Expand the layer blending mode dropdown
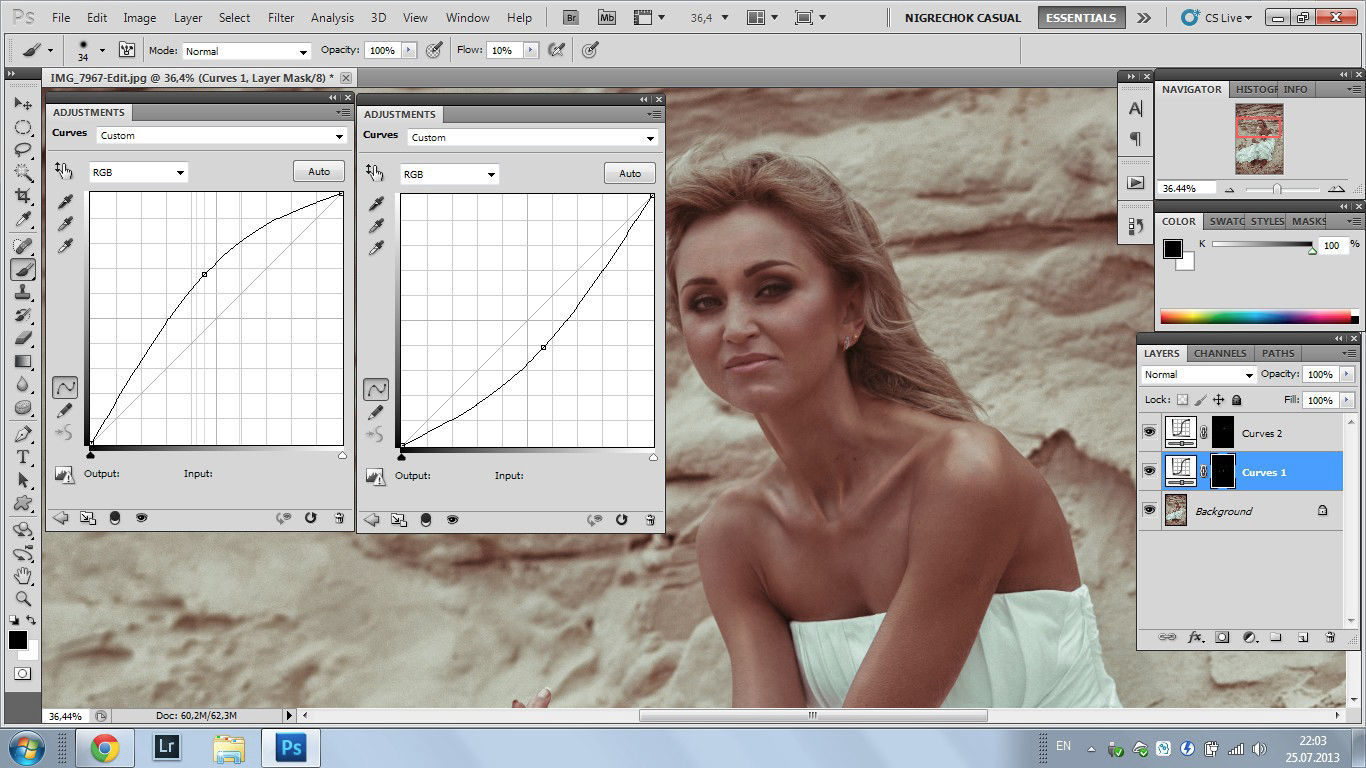Image resolution: width=1366 pixels, height=768 pixels. (x=1198, y=375)
